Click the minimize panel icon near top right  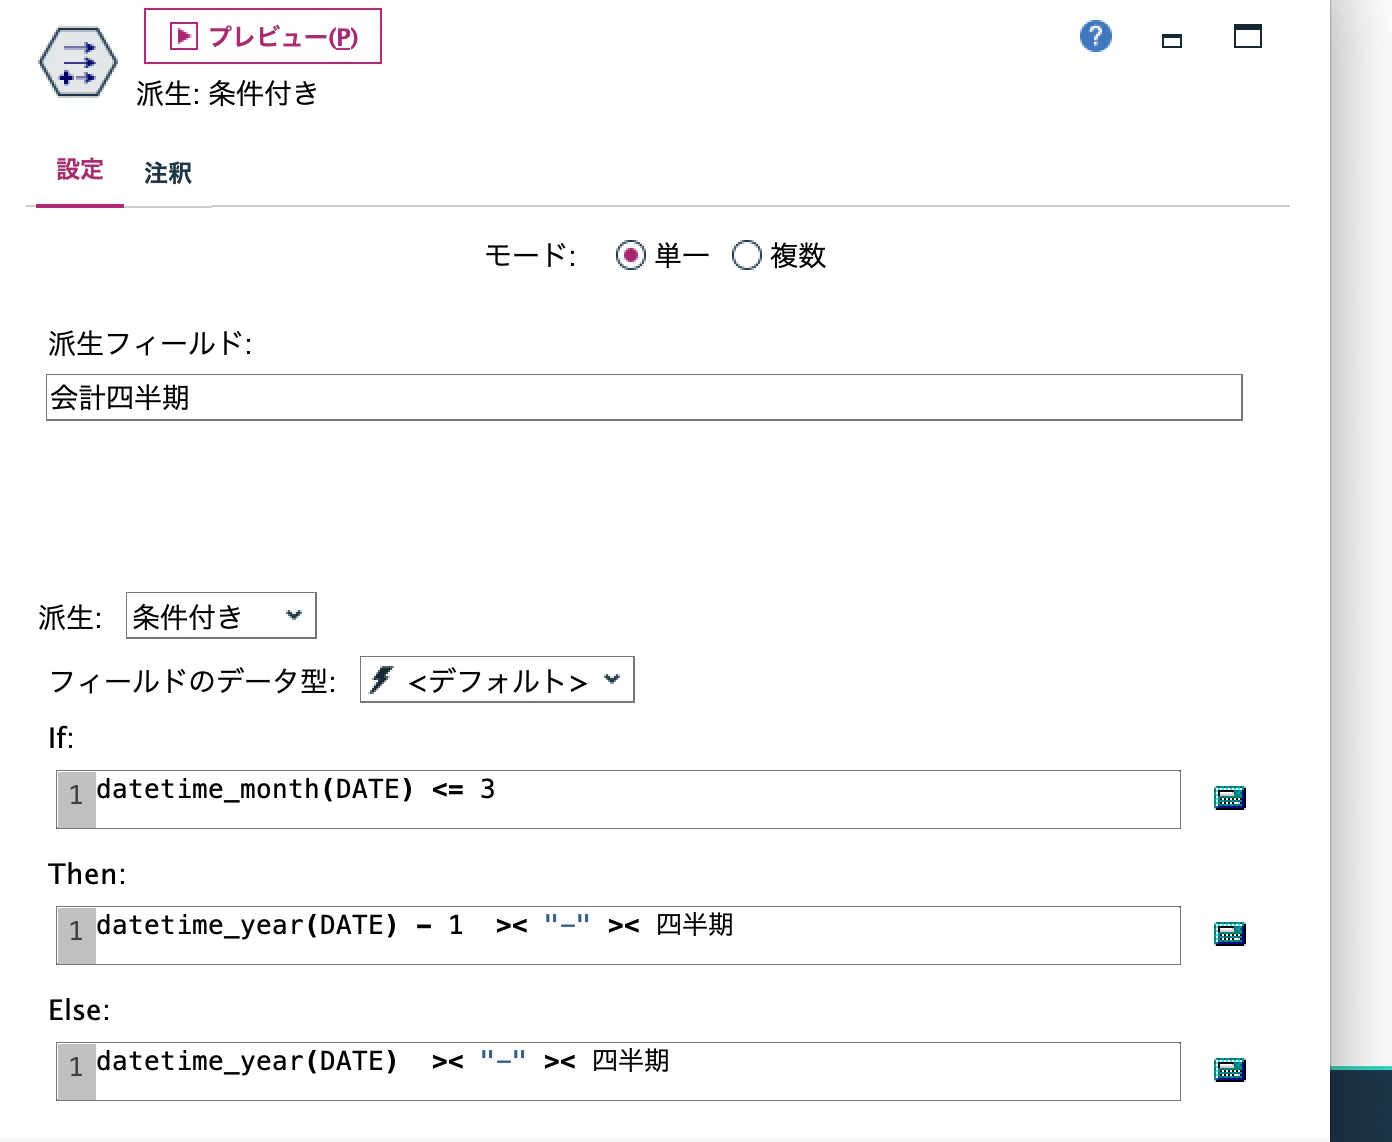(x=1171, y=37)
